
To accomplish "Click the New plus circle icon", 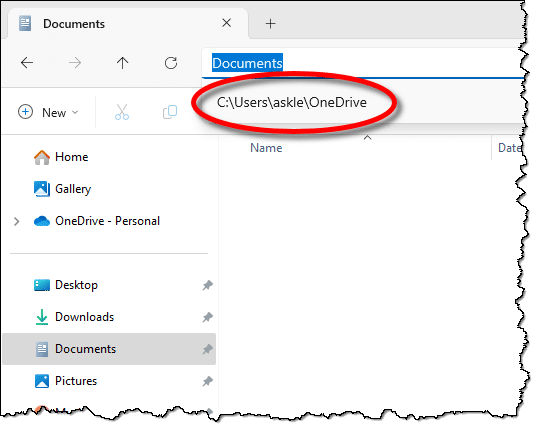I will [x=25, y=112].
